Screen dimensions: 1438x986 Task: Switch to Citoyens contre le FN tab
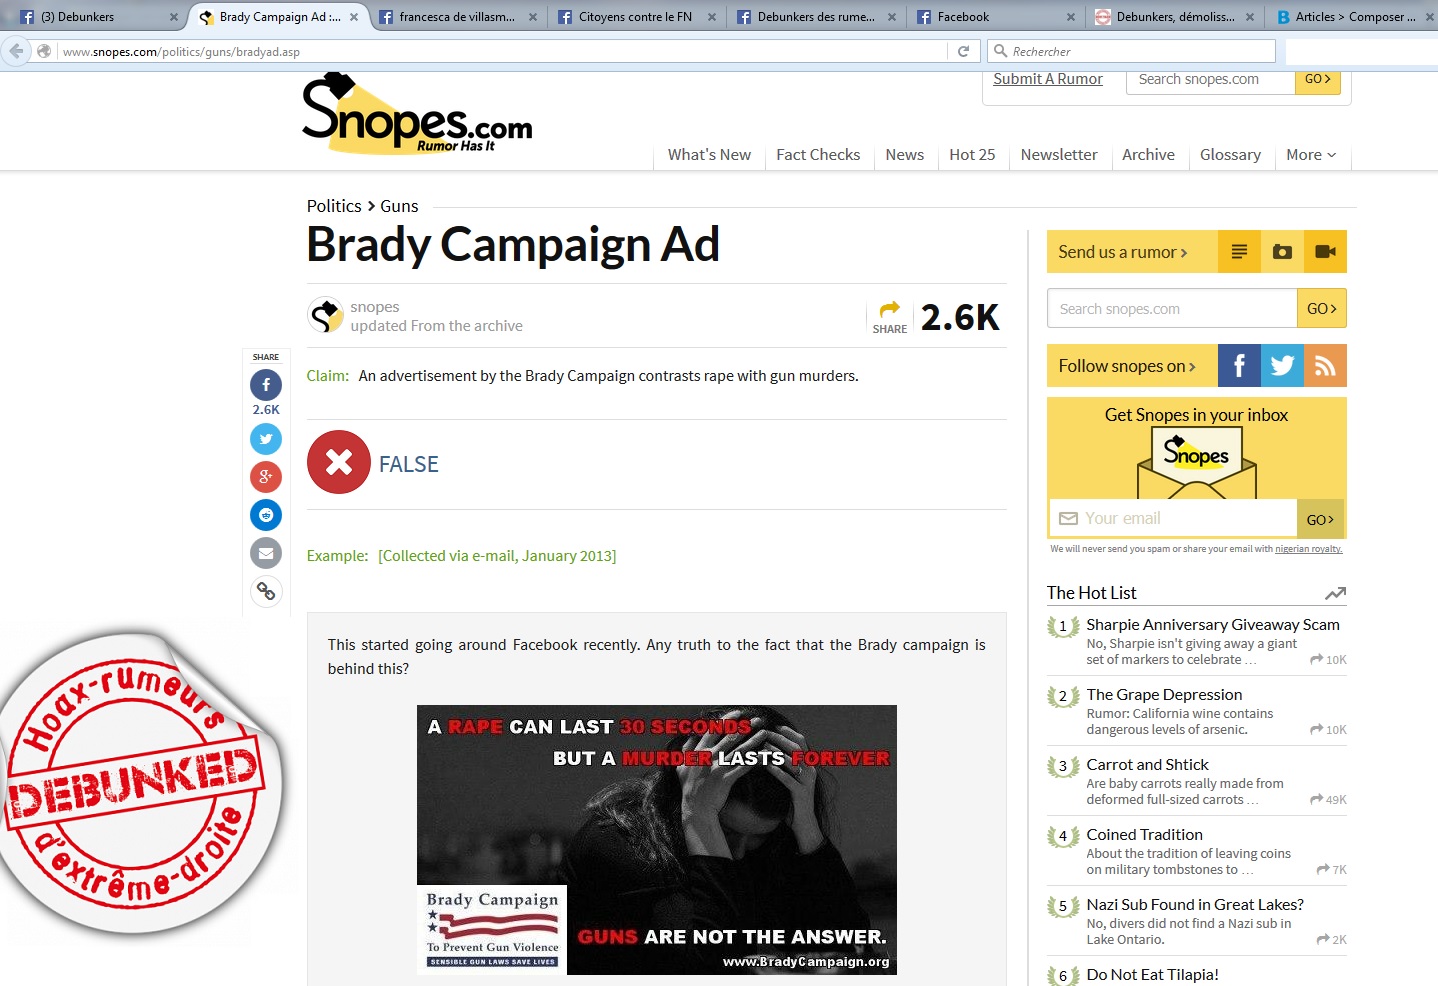[636, 17]
